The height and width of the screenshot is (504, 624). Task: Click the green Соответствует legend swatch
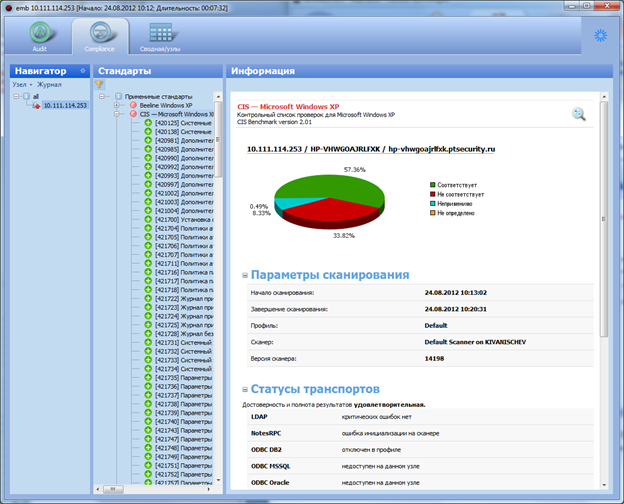click(432, 184)
